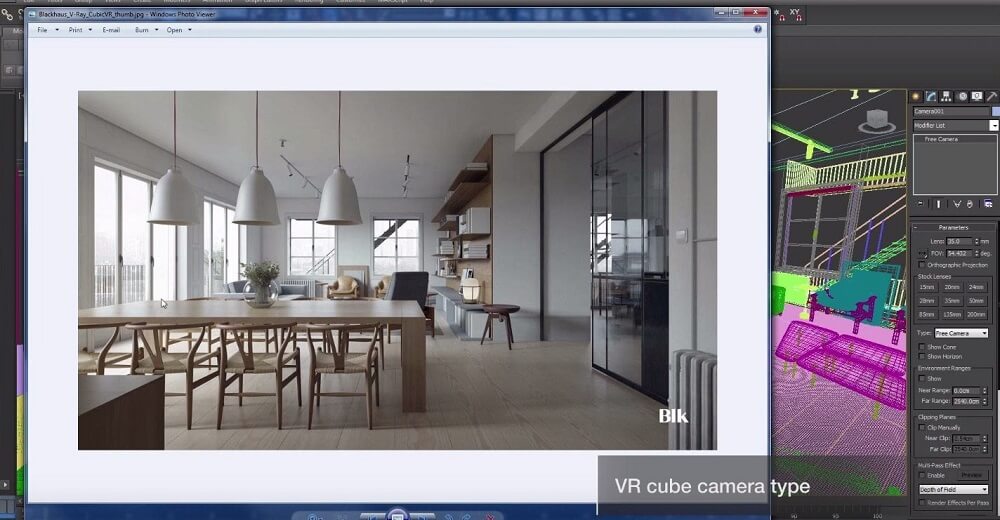Click the interior render photo in Photo Viewer
Viewport: 1000px width, 520px height.
click(397, 271)
